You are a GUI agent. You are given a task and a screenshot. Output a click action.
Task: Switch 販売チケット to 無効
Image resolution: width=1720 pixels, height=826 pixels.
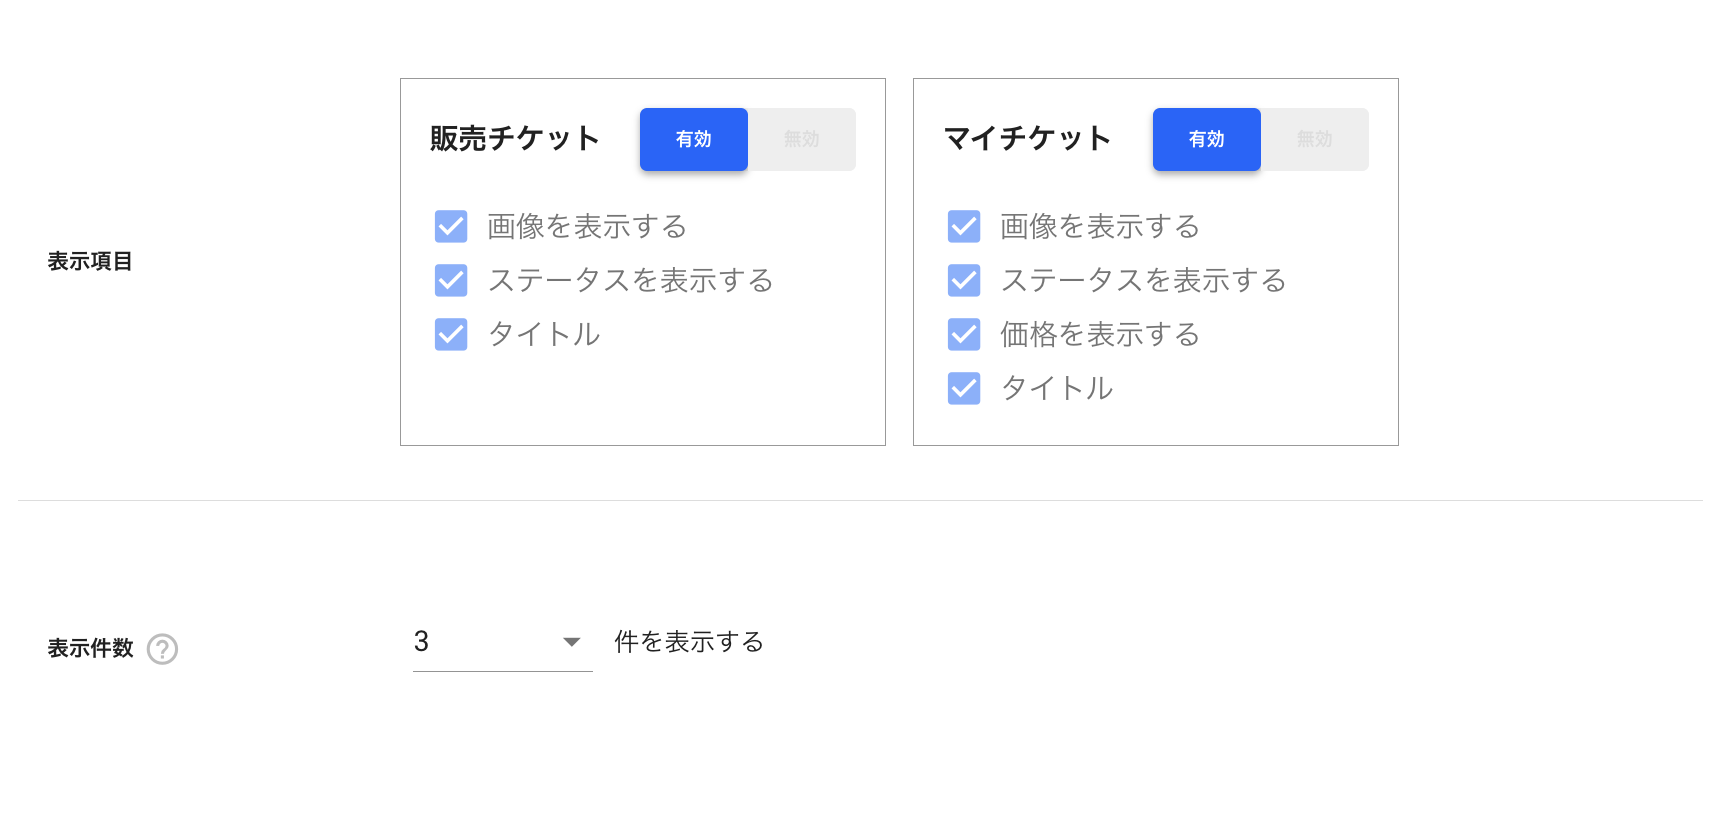[x=802, y=139]
